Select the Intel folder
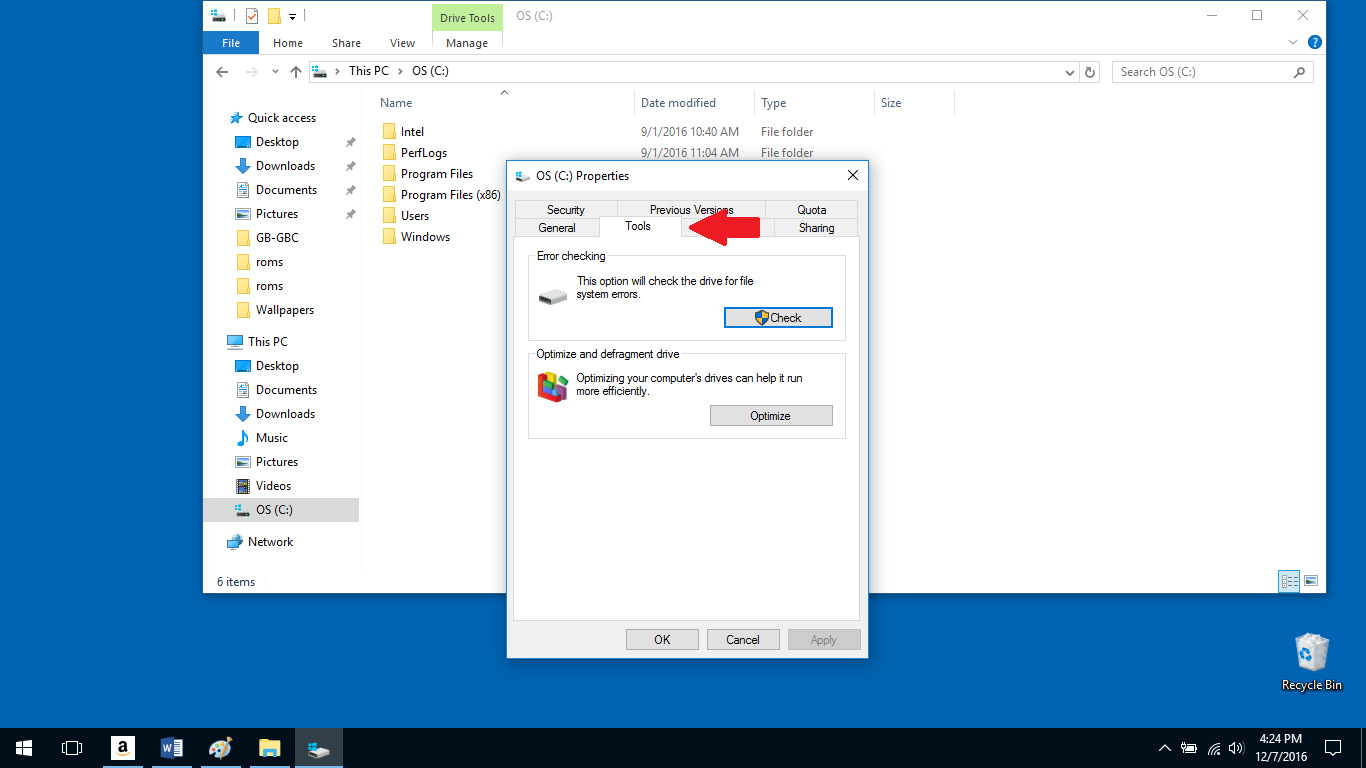This screenshot has height=768, width=1366. (x=412, y=132)
